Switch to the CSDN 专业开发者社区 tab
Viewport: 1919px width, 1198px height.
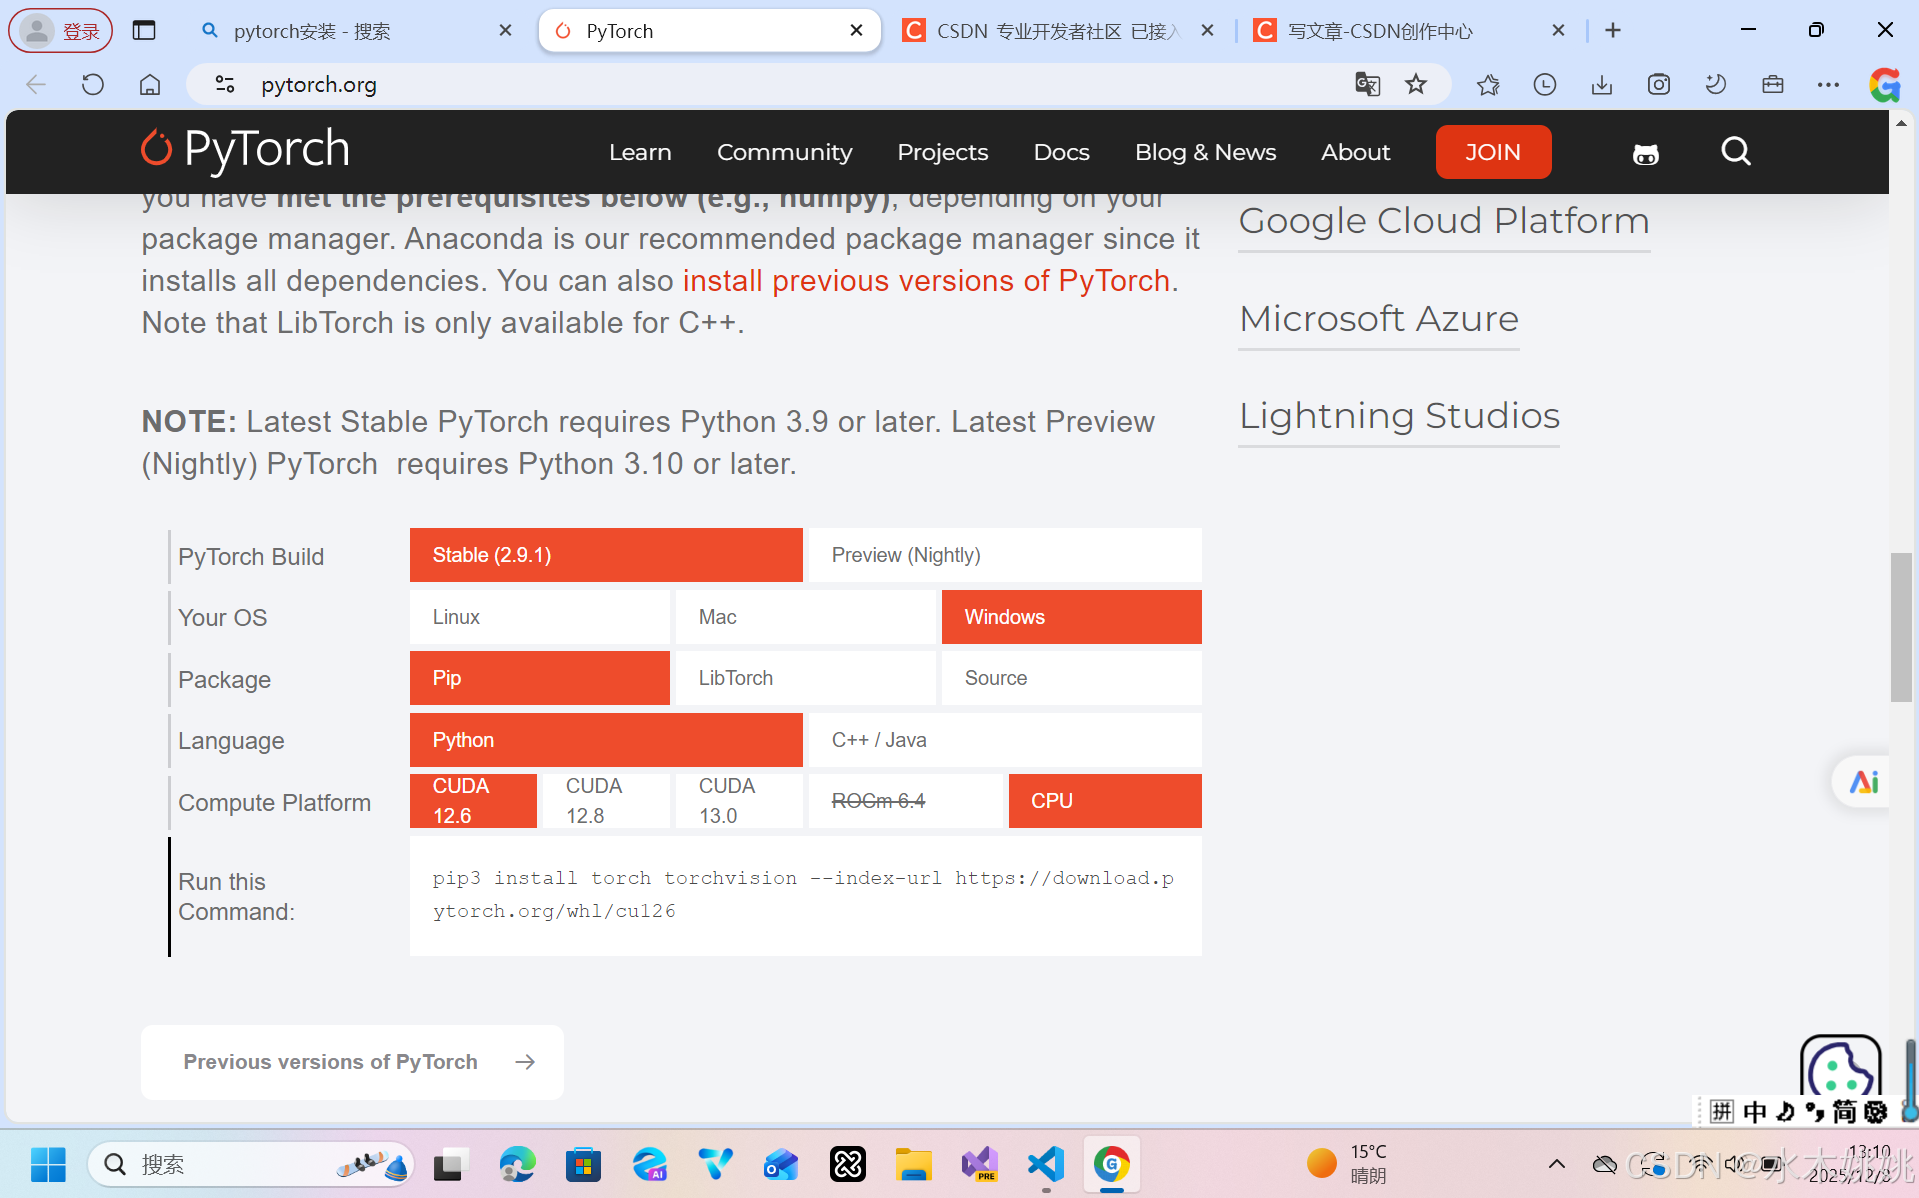(x=1057, y=31)
